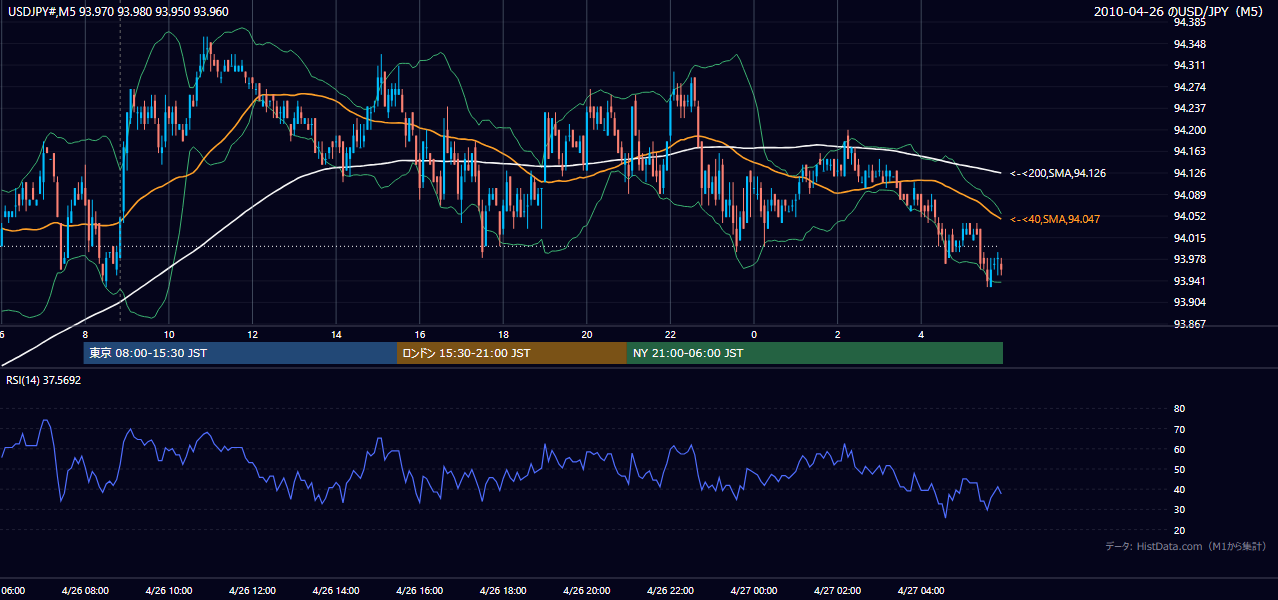Click time axis date label 4/26 08:00
1278x600 pixels.
tap(85, 591)
